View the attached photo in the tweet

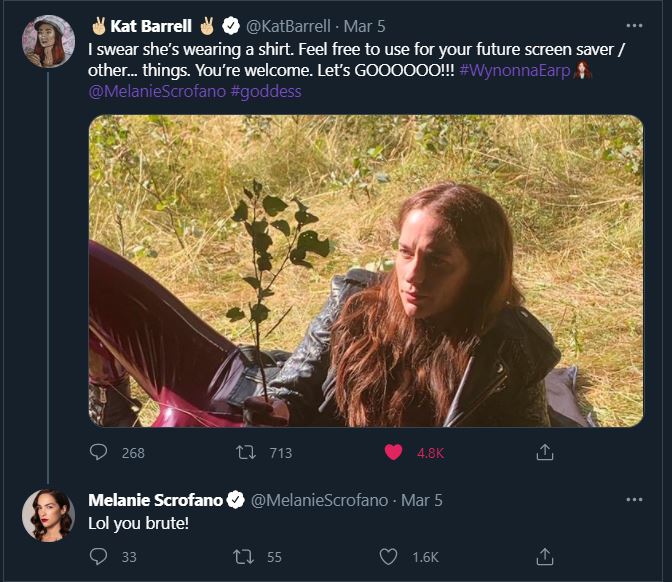point(365,270)
